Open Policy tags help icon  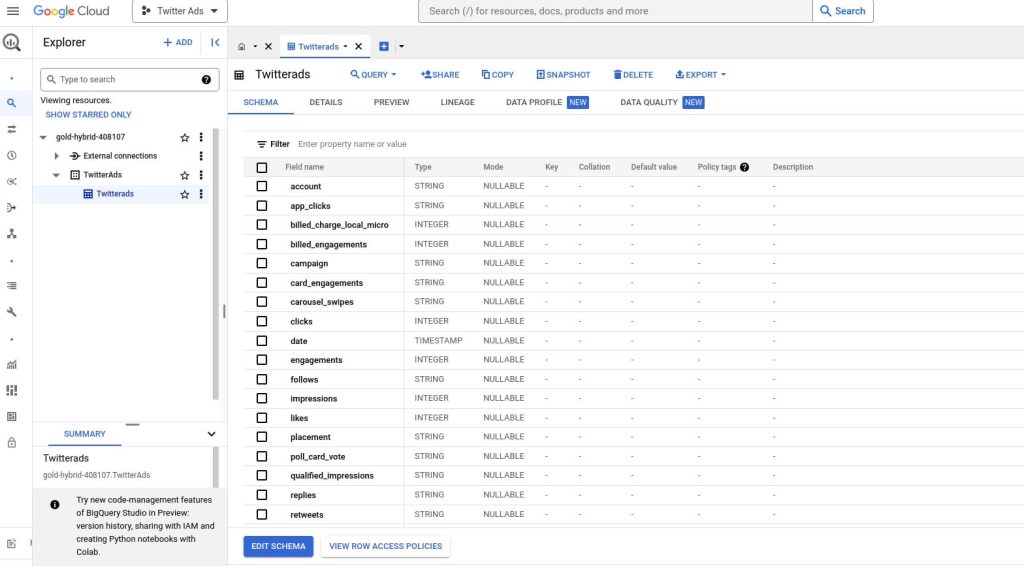(x=744, y=167)
